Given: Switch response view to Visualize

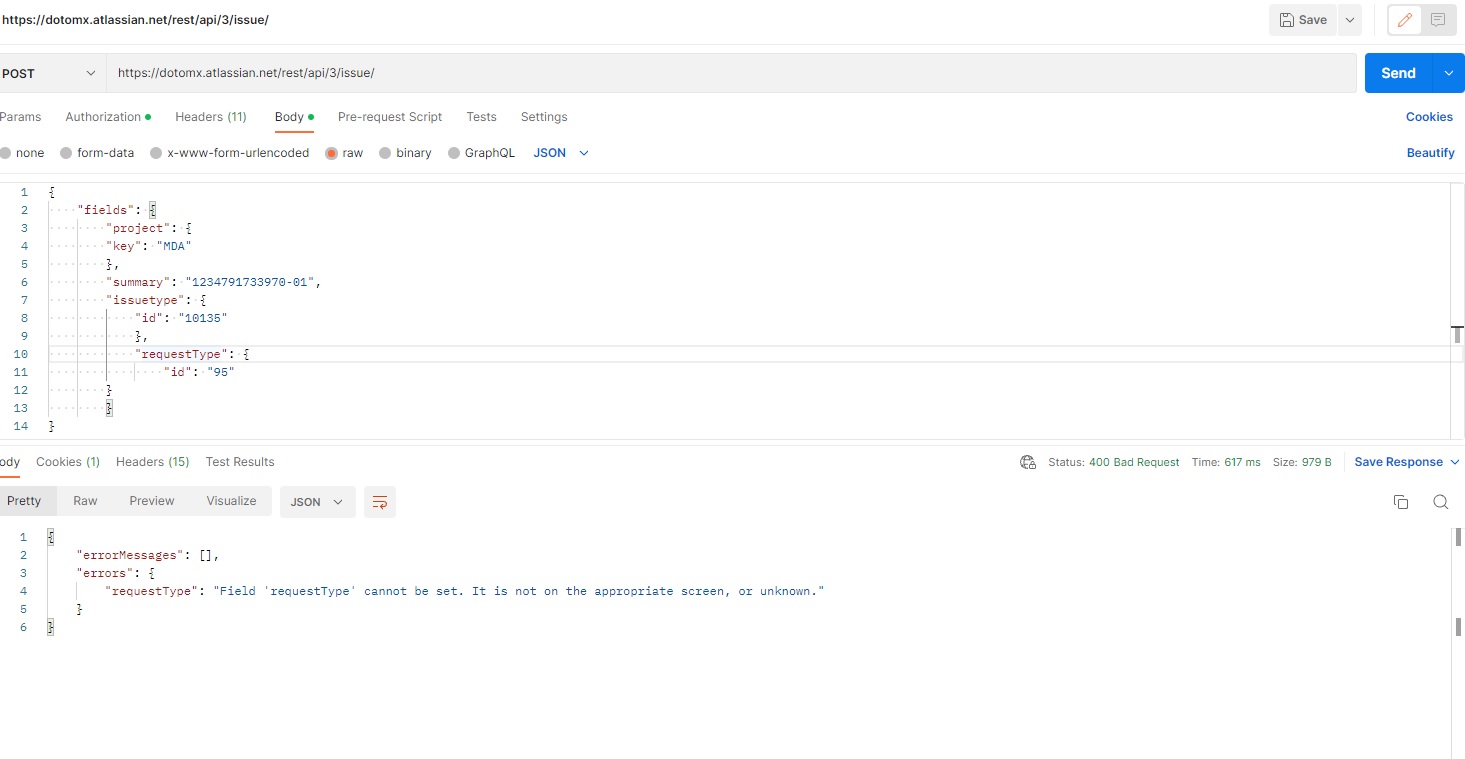Looking at the screenshot, I should (231, 501).
